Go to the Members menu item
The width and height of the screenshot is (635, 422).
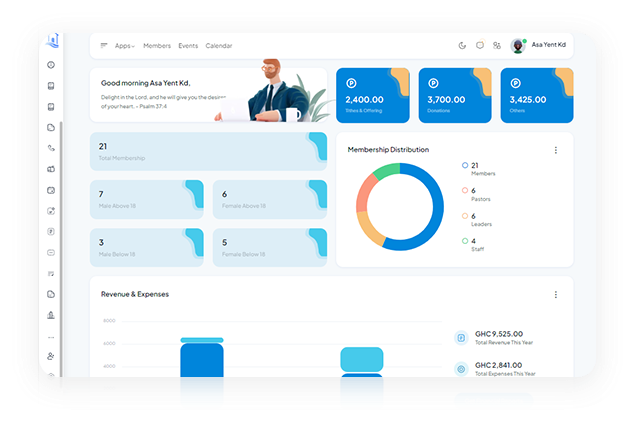157,46
